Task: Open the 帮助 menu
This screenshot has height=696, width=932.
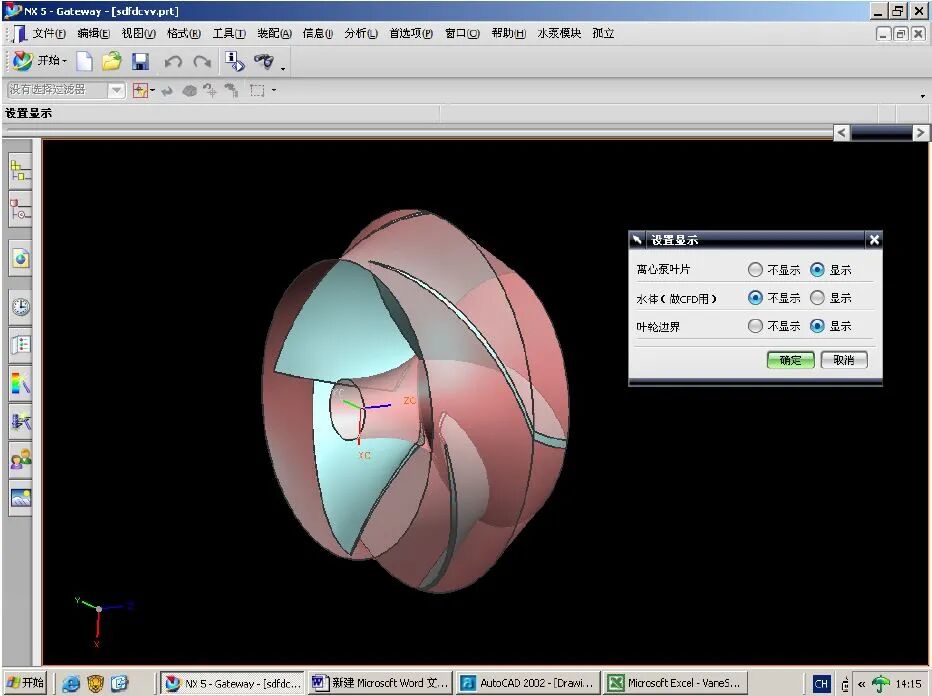Action: coord(508,33)
